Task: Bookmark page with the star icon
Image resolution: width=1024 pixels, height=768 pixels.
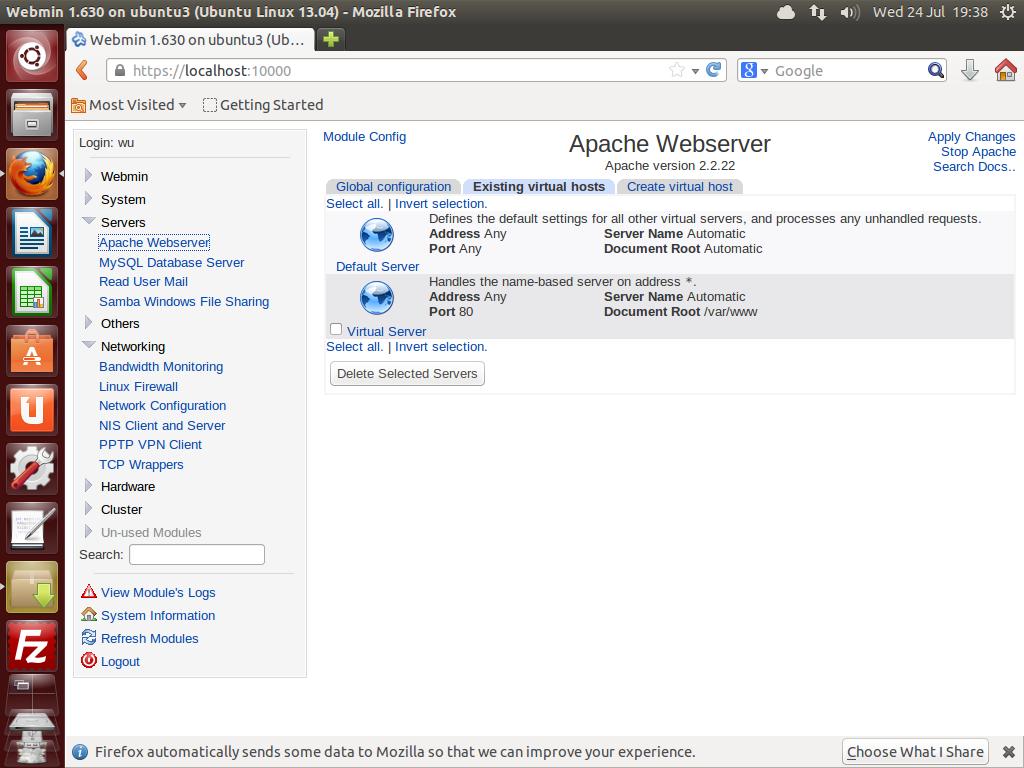Action: 677,70
